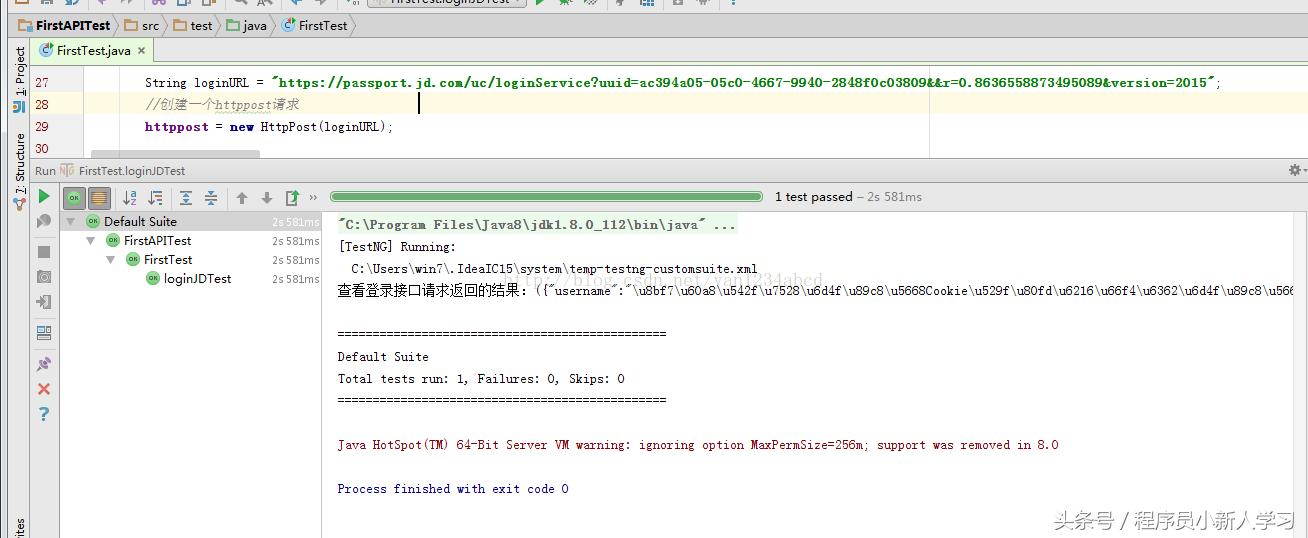This screenshot has width=1308, height=538.
Task: Show more test toolbar actions chevron
Action: pyautogui.click(x=313, y=198)
